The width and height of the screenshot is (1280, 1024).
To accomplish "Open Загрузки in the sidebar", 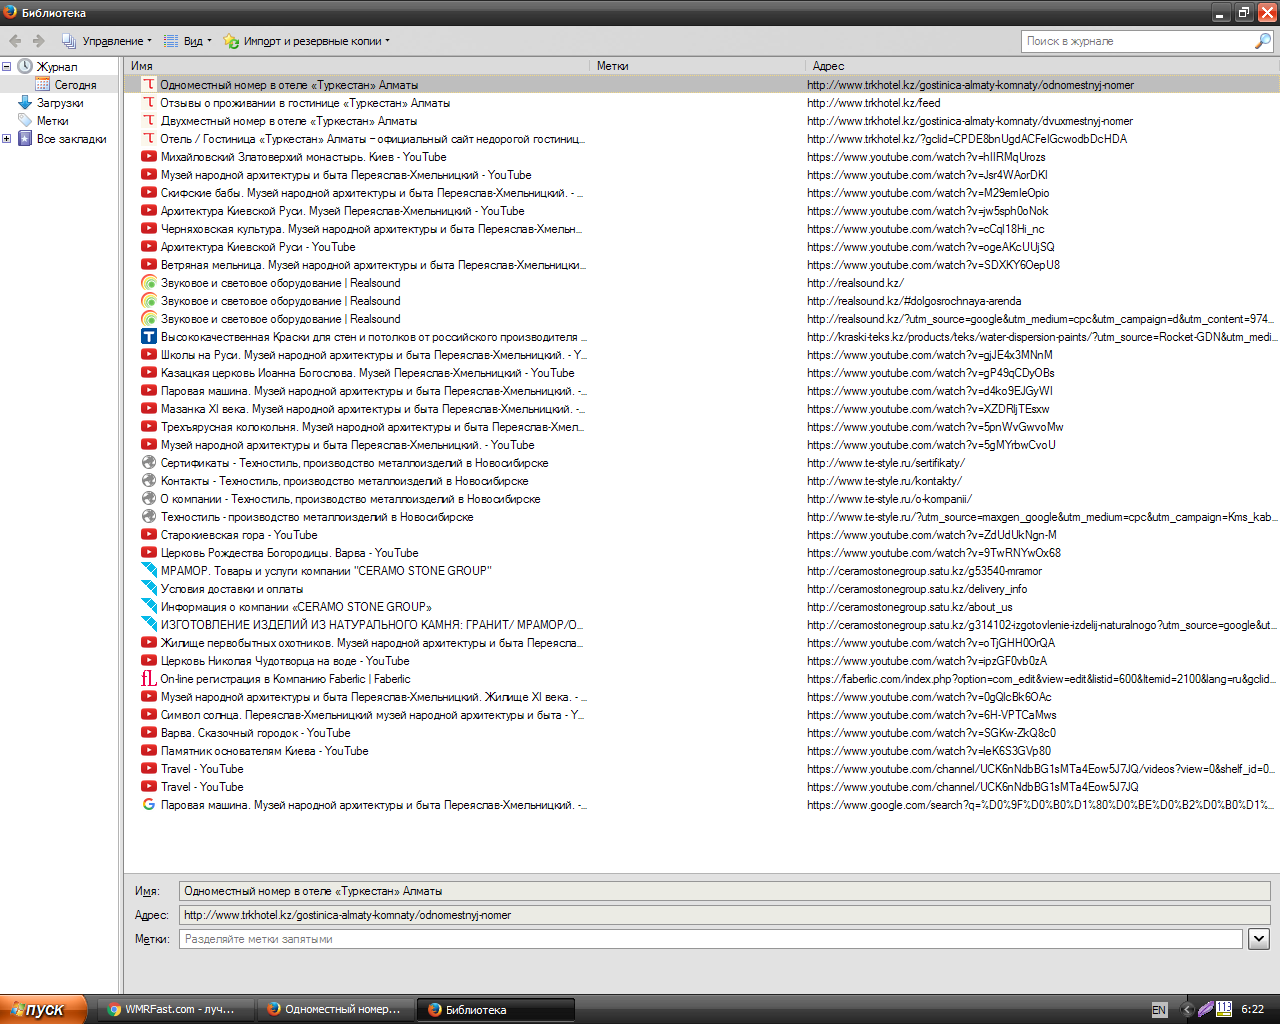I will pos(60,103).
